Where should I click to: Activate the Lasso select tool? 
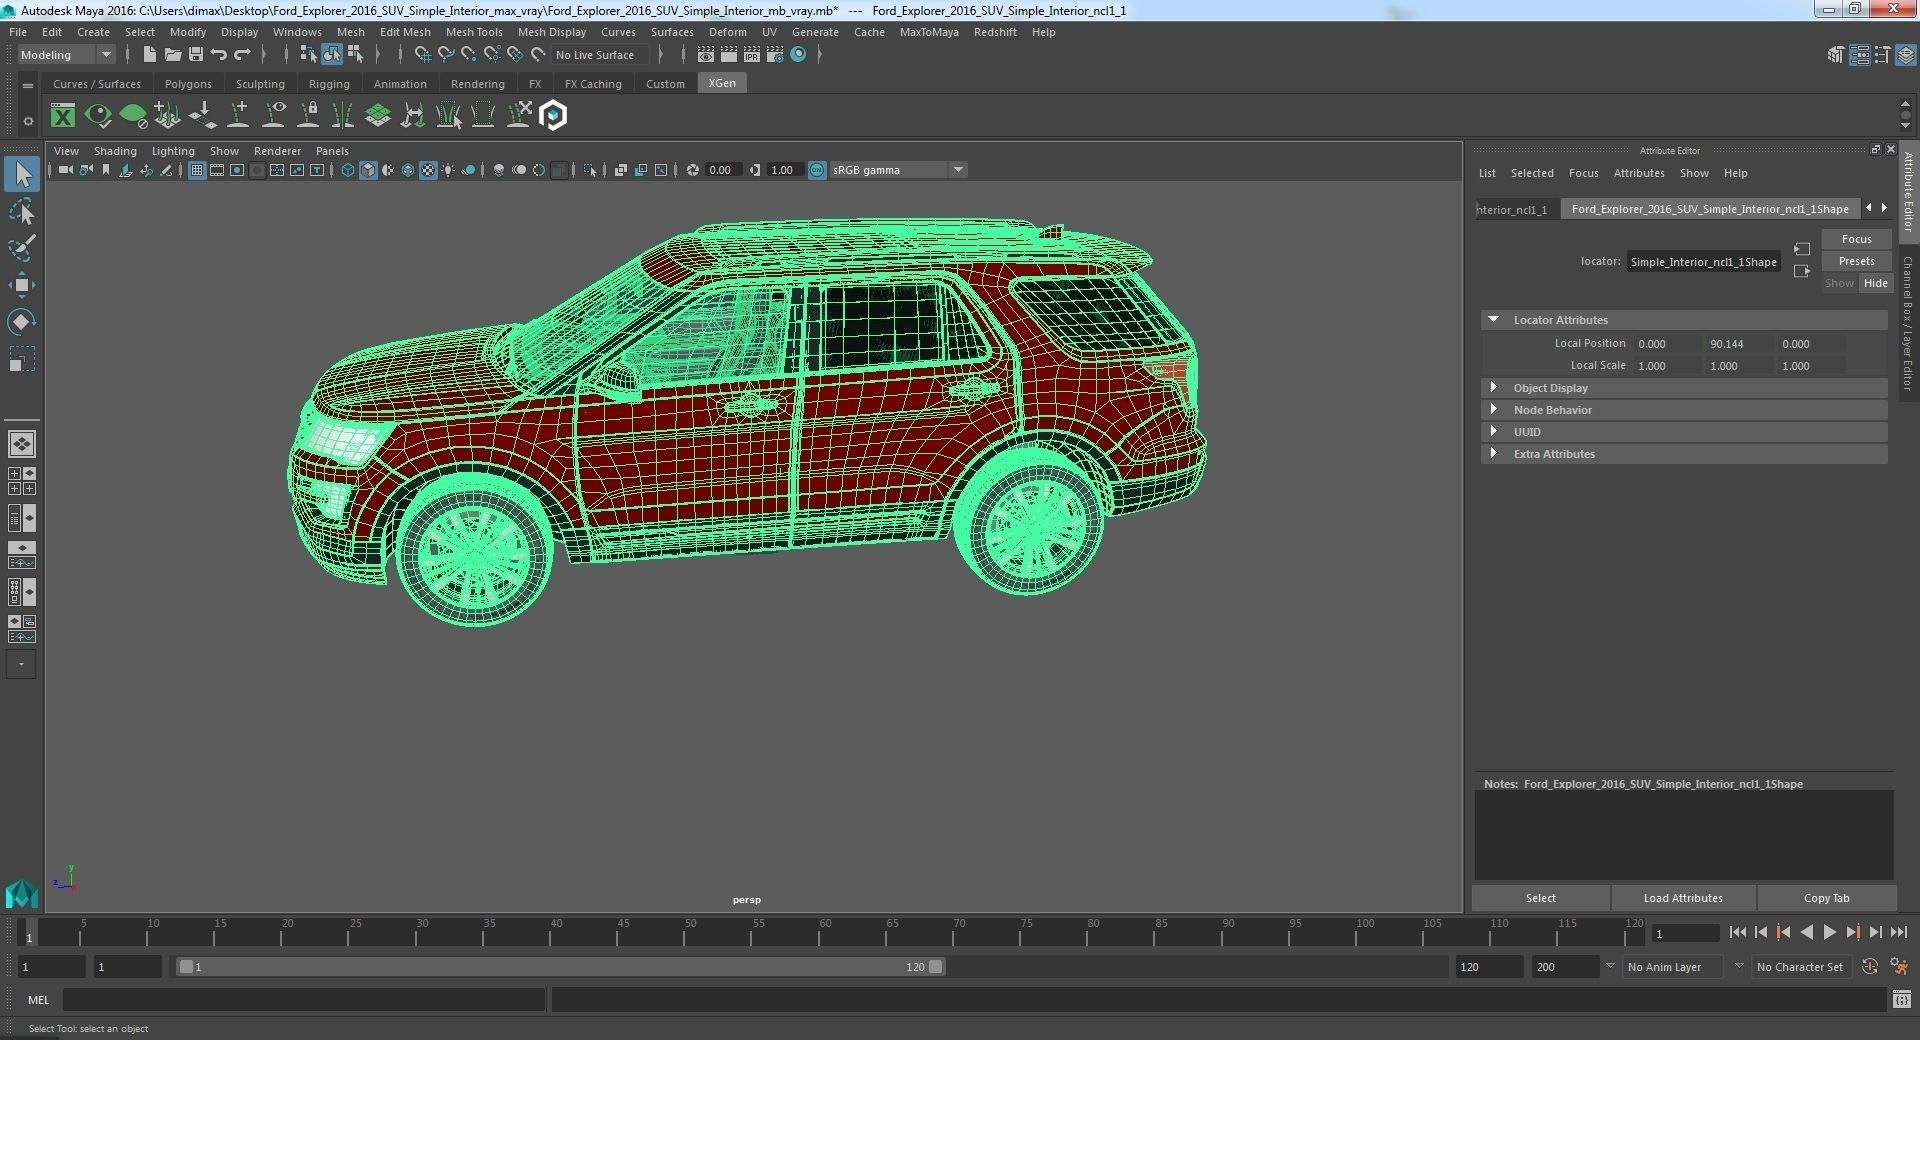click(x=22, y=212)
